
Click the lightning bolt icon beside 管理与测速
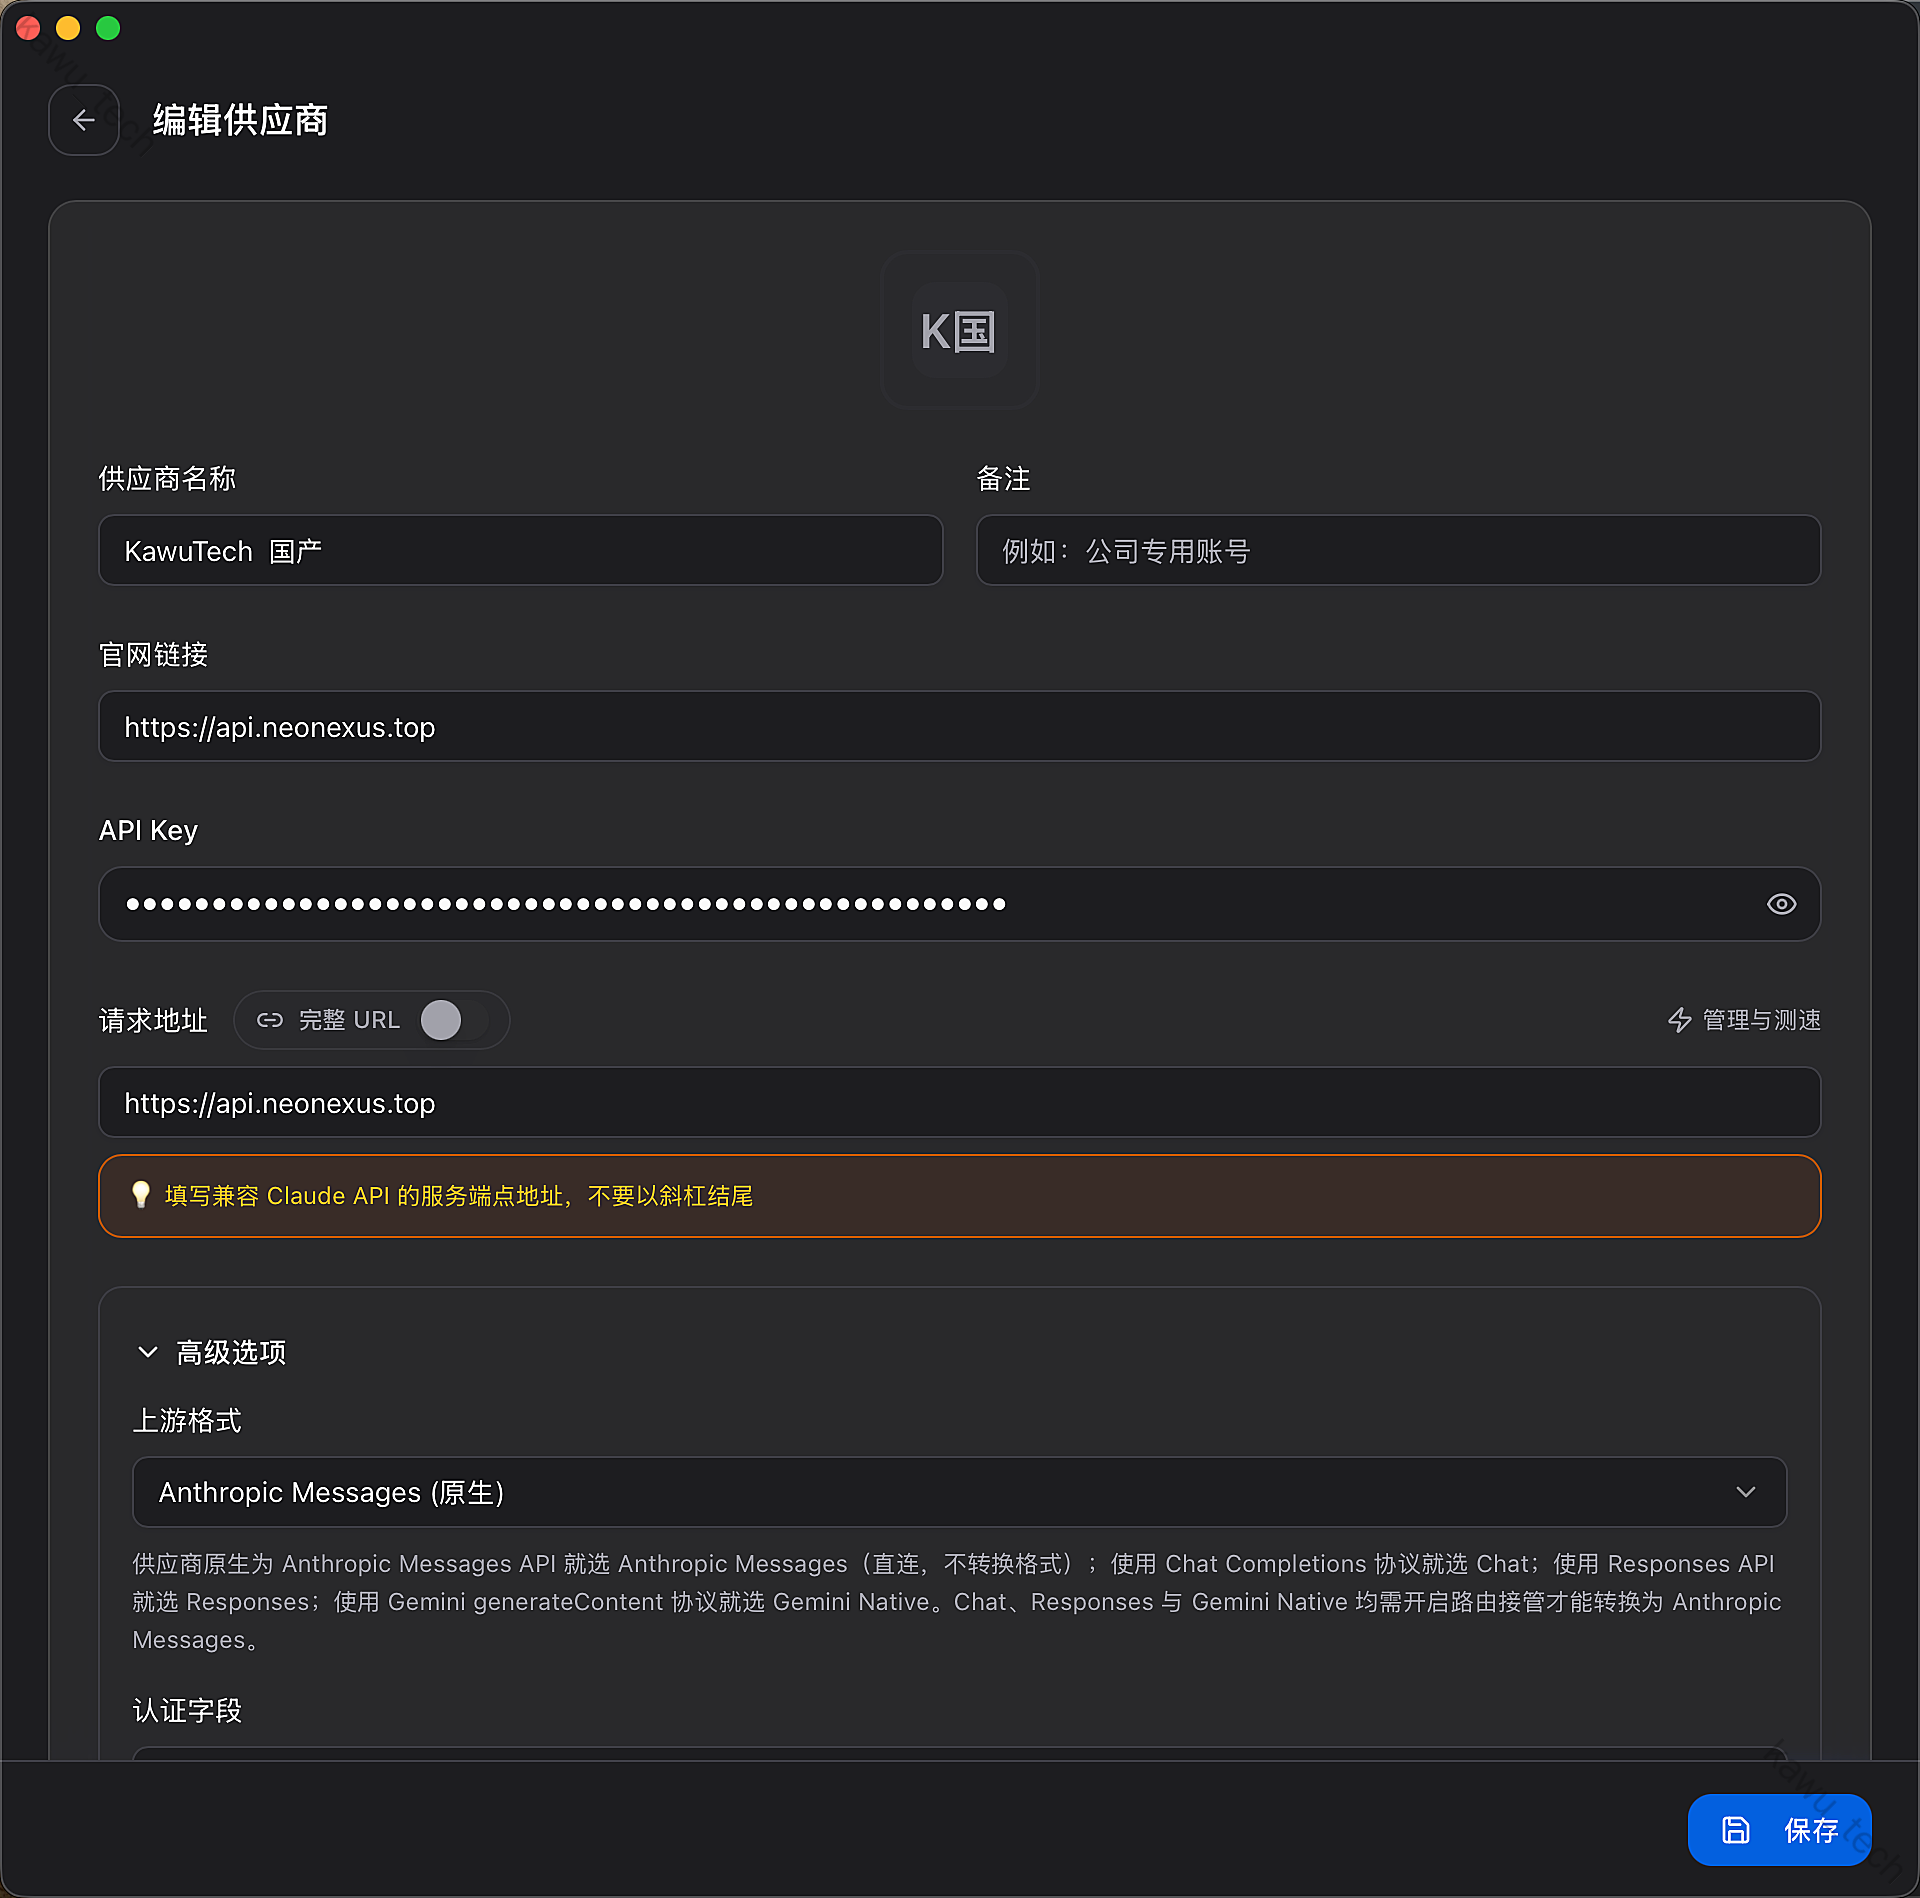[x=1680, y=1020]
